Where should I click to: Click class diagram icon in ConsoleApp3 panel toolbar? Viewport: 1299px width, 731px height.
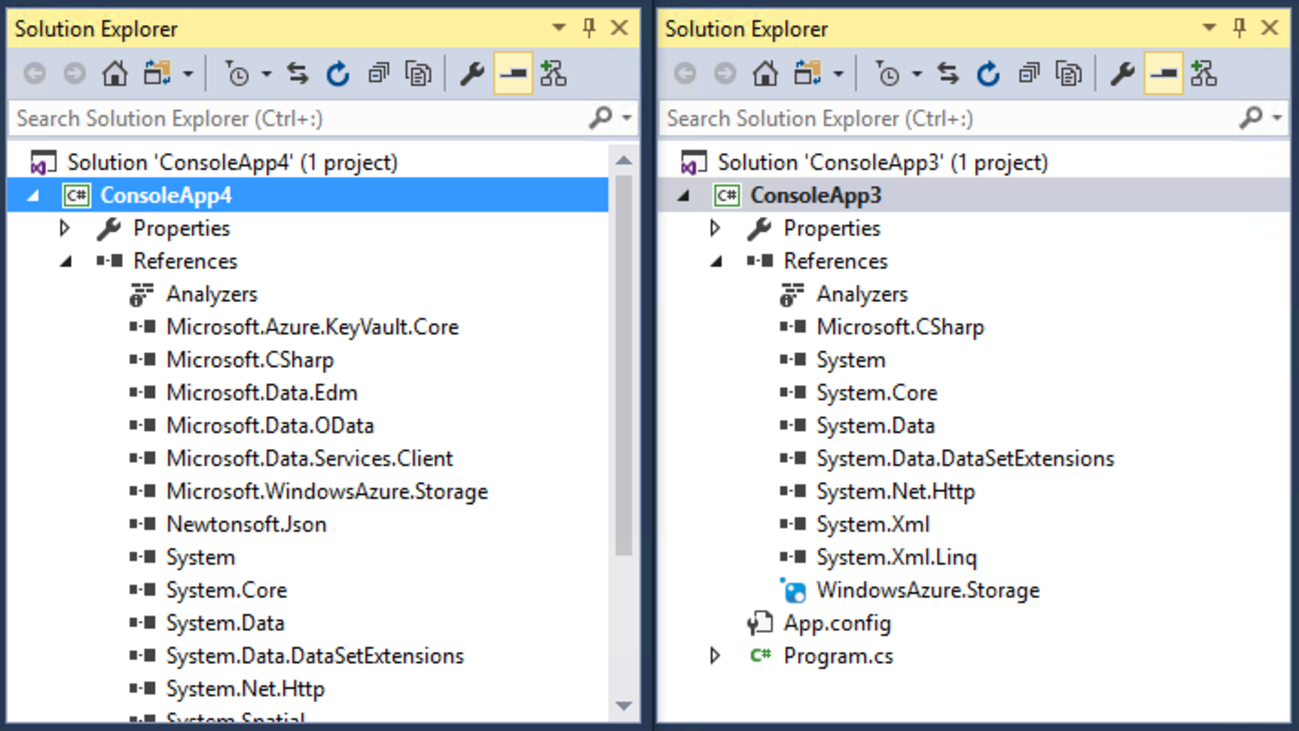tap(1203, 73)
